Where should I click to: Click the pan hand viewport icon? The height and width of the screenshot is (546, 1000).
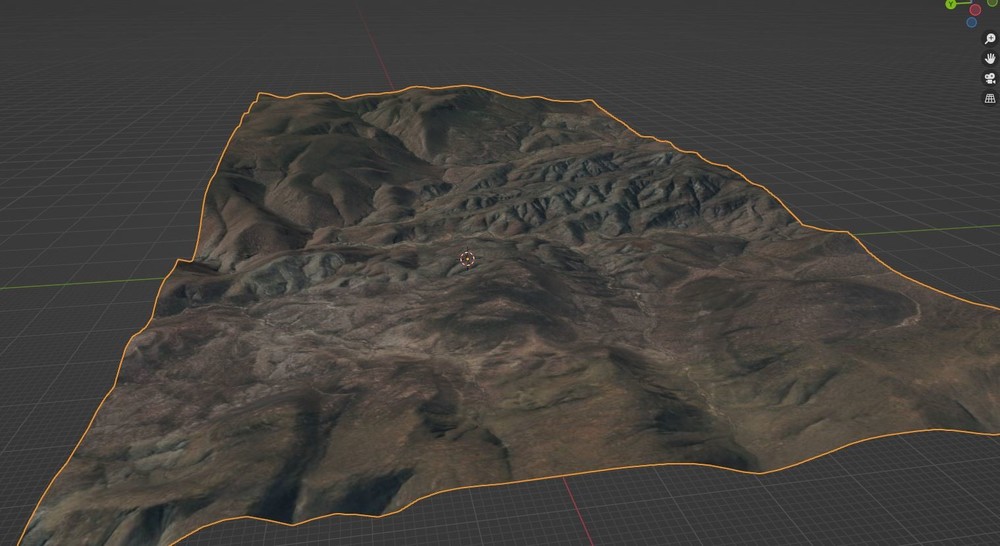point(990,59)
